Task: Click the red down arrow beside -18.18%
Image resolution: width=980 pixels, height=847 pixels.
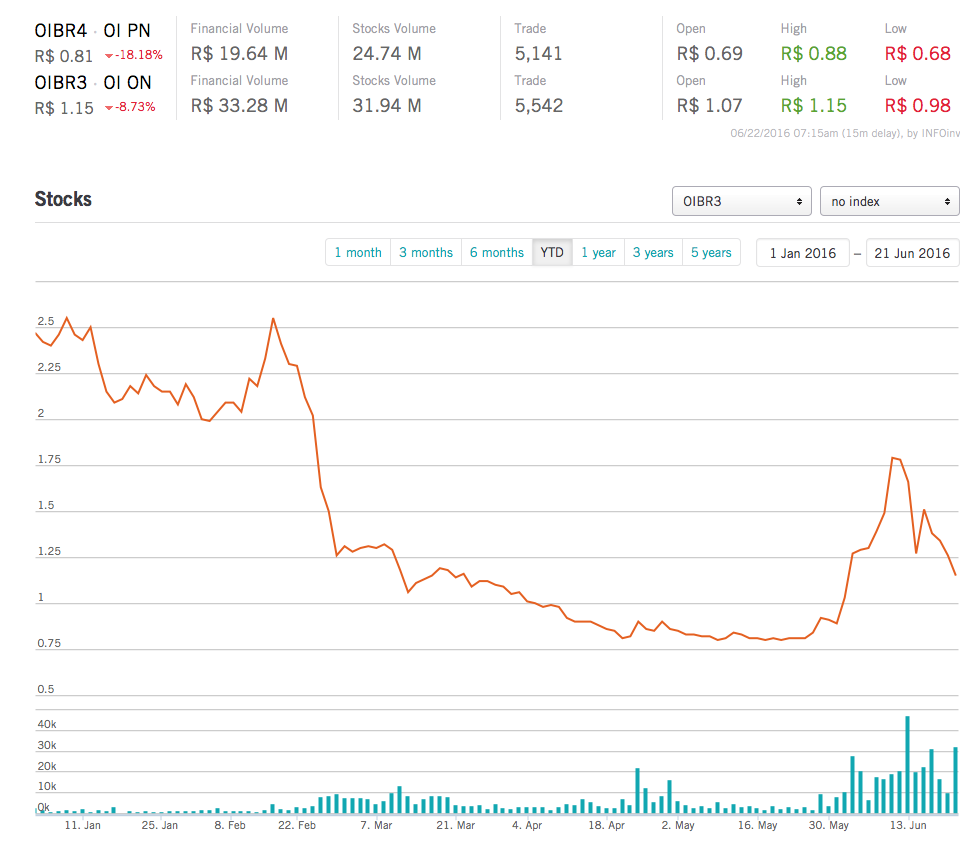Action: click(x=108, y=55)
